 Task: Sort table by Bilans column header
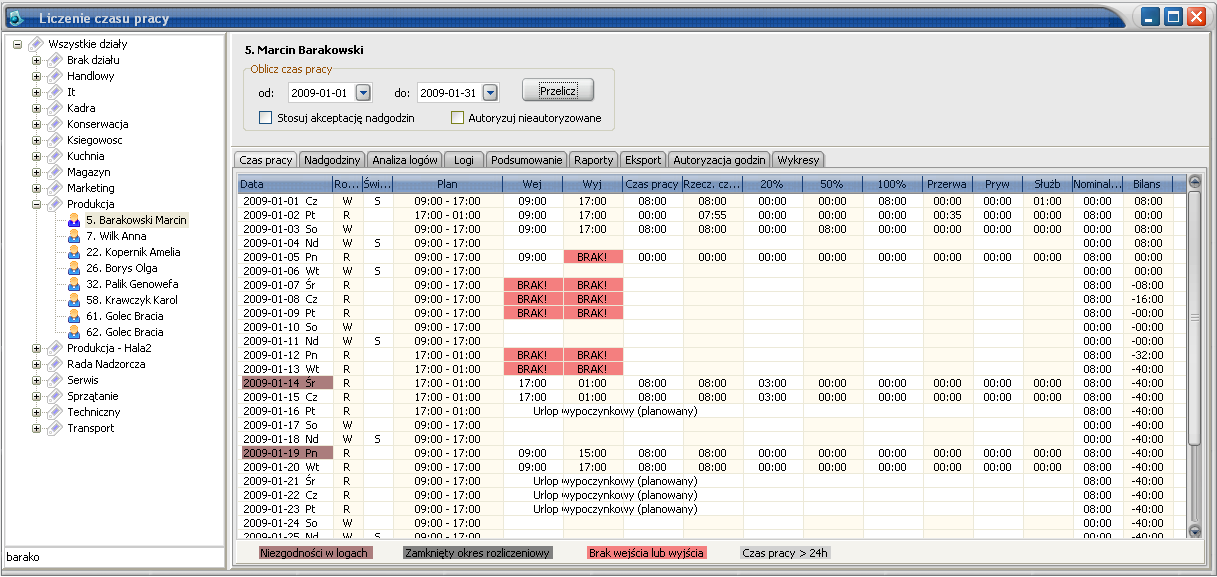[1147, 185]
